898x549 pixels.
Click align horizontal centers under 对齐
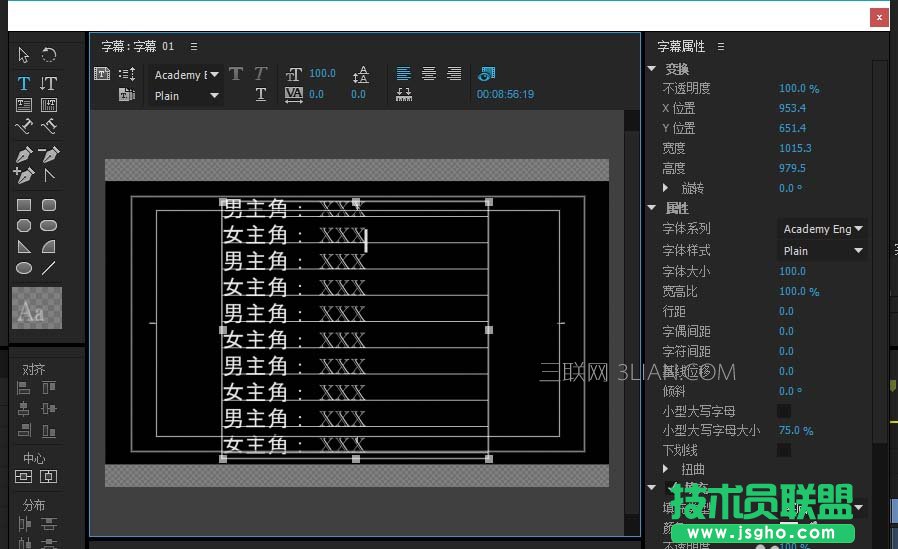point(23,409)
